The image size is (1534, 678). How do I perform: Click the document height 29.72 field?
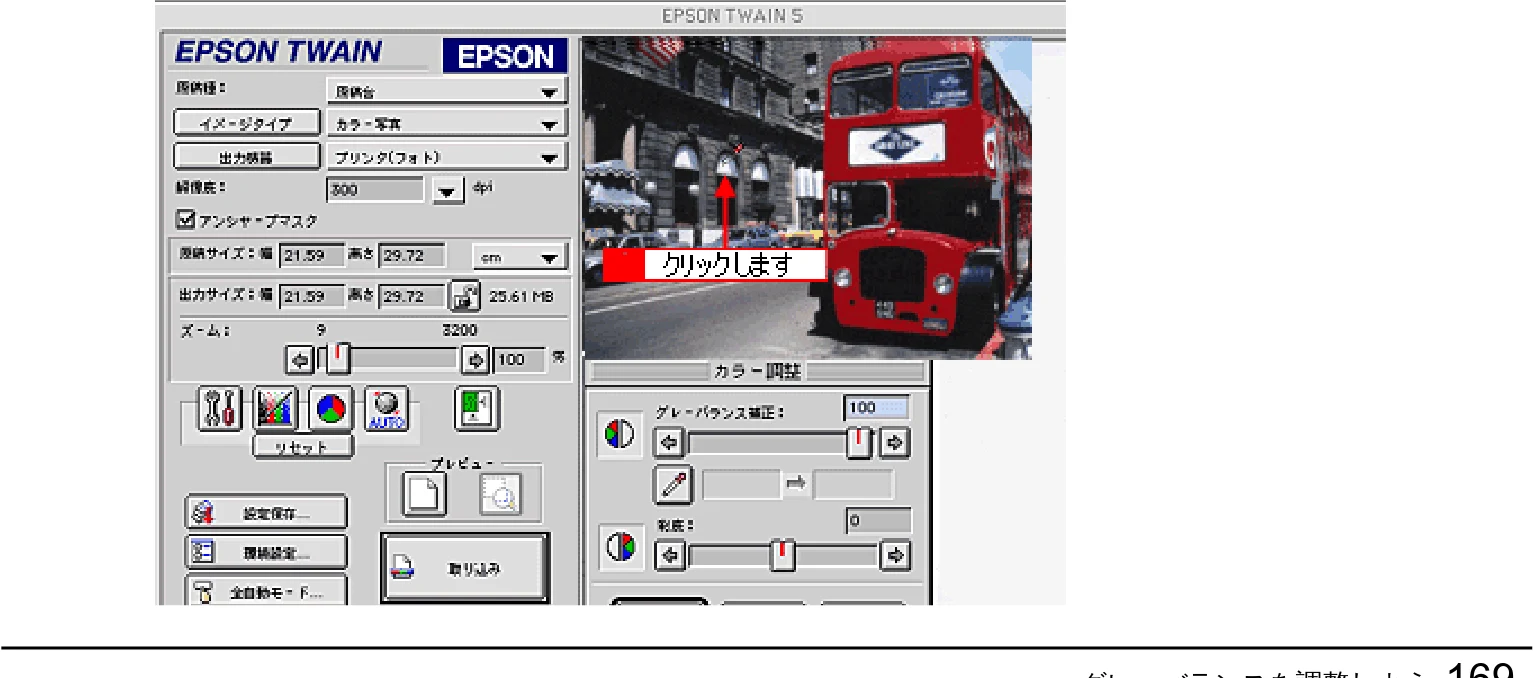click(x=412, y=256)
